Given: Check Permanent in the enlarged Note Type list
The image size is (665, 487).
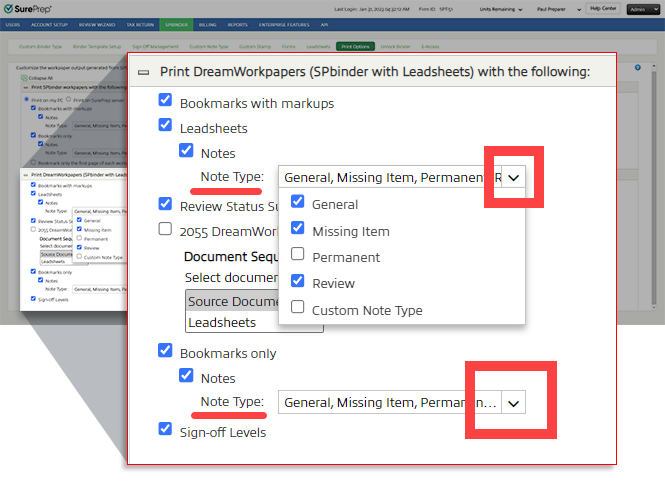Looking at the screenshot, I should point(297,254).
